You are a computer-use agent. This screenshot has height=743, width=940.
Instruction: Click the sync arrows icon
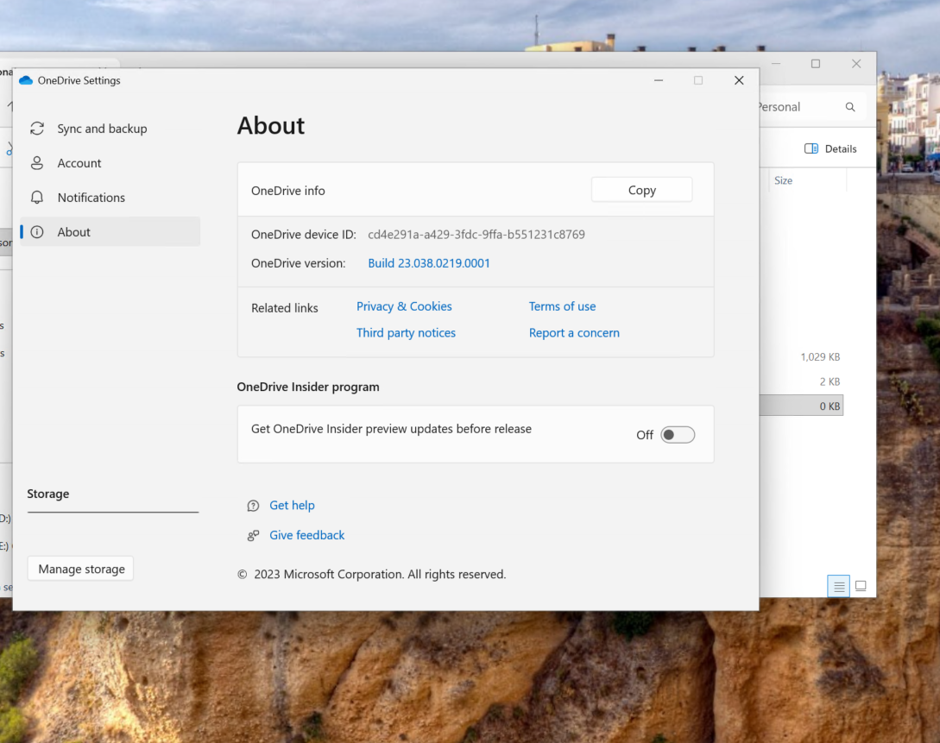37,128
